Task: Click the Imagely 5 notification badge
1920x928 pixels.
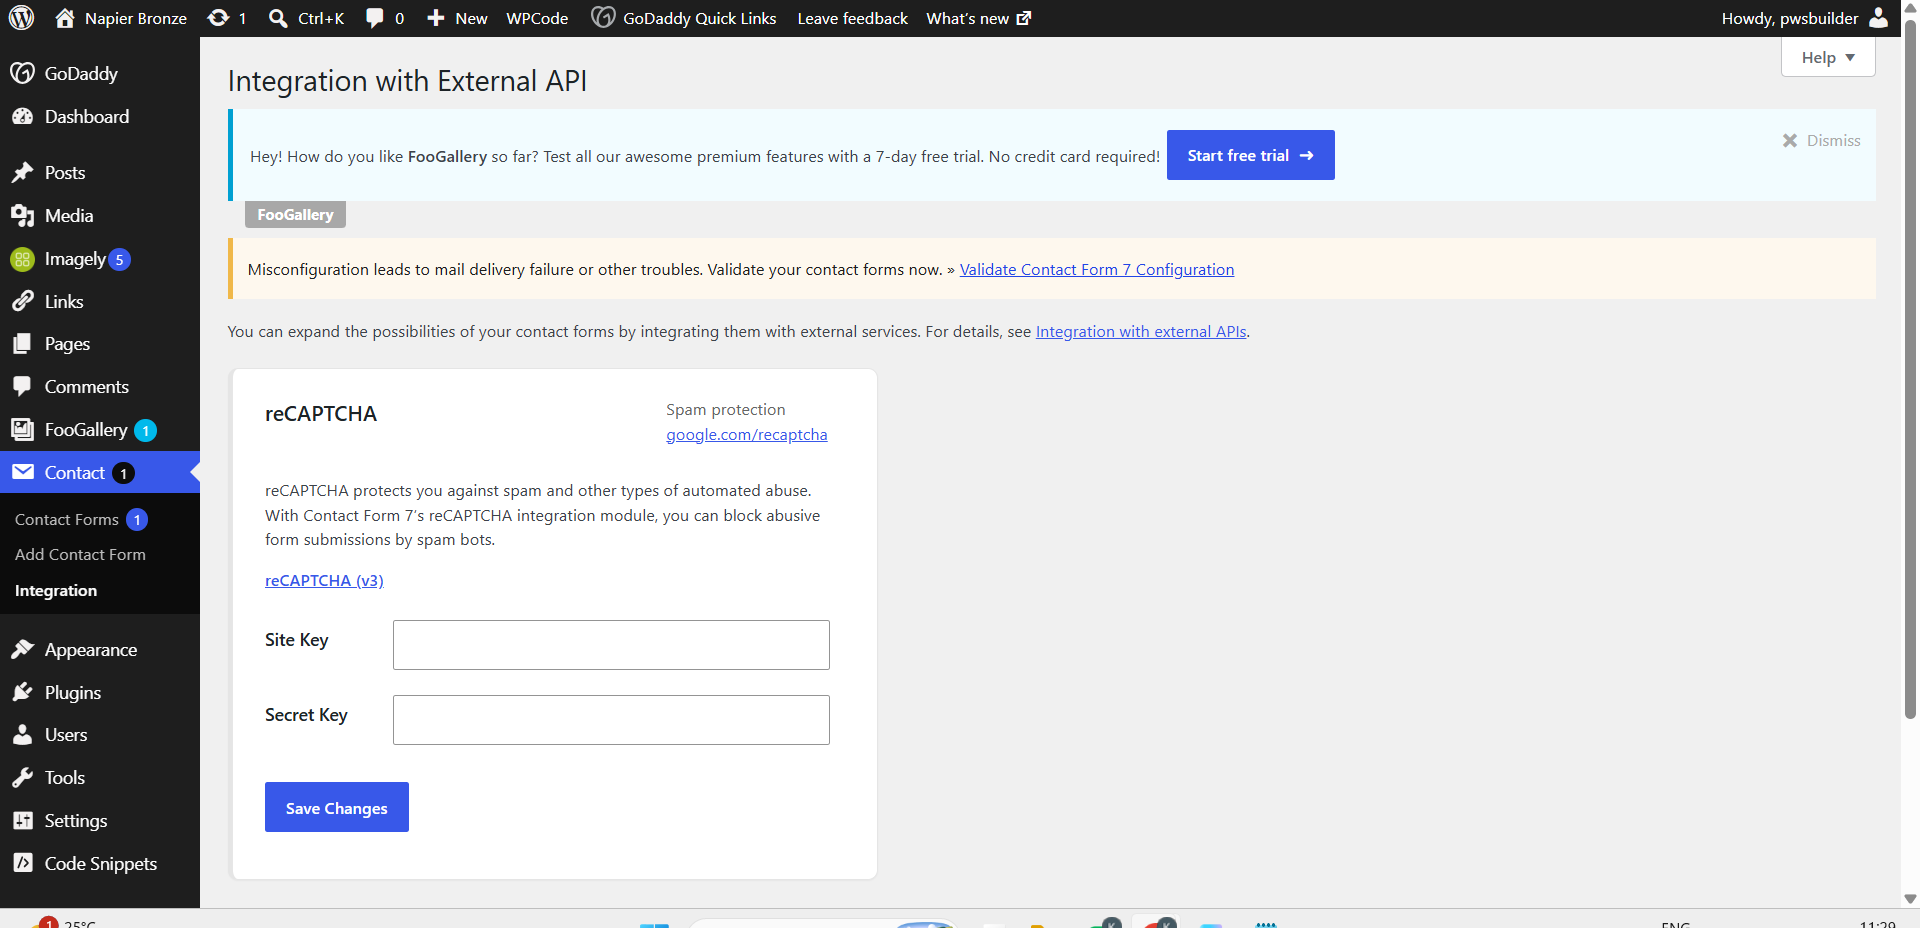Action: tap(119, 260)
